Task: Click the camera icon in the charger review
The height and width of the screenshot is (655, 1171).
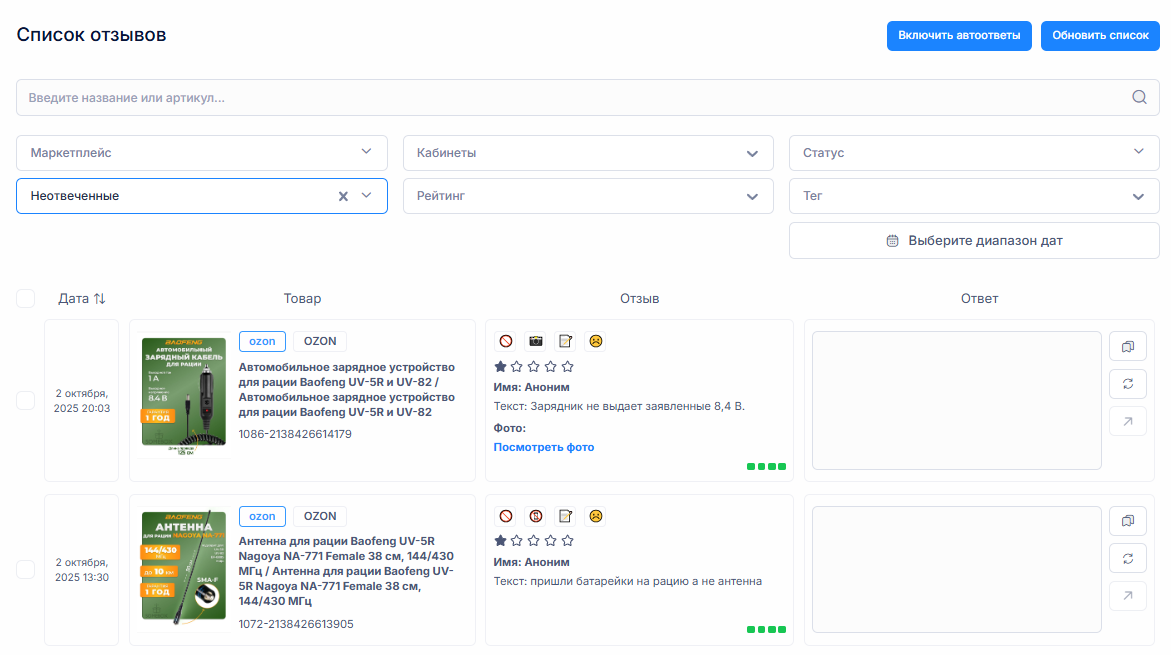Action: tap(536, 341)
